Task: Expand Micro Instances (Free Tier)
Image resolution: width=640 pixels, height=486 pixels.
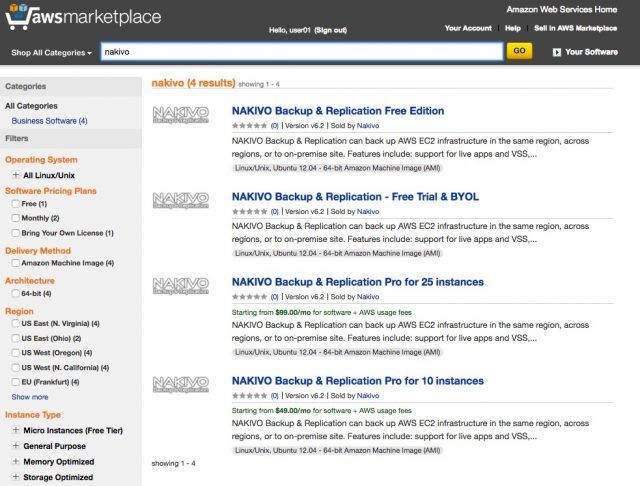Action: 16,430
